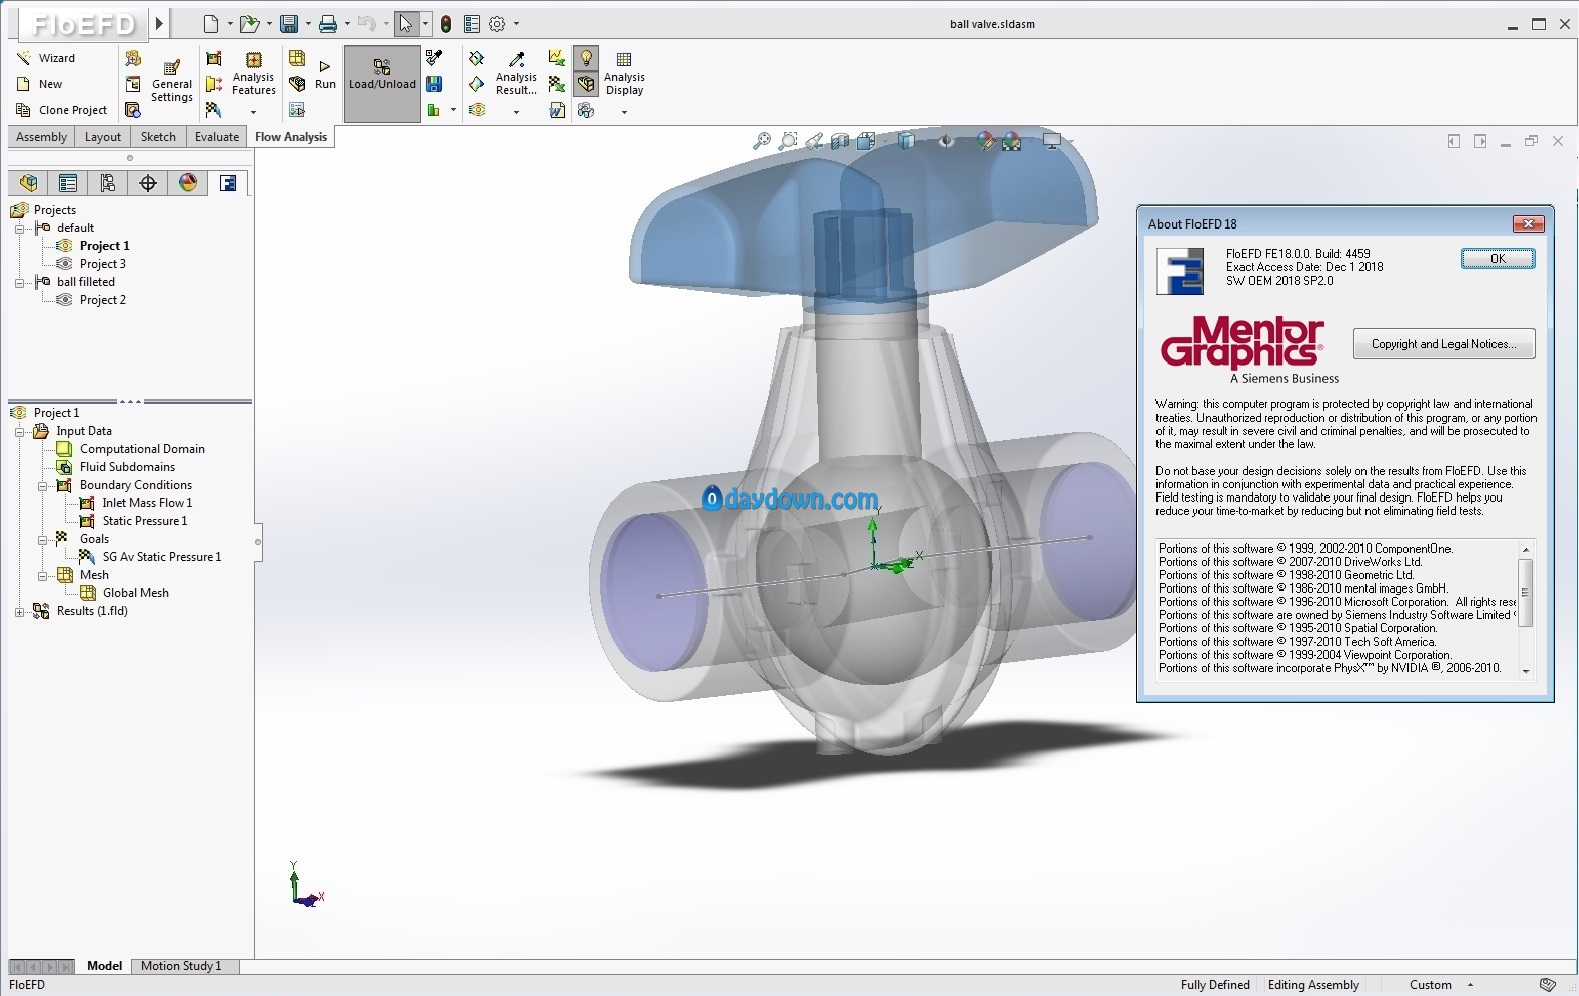Image resolution: width=1579 pixels, height=996 pixels.
Task: Click the Clone Project button
Action: (62, 110)
